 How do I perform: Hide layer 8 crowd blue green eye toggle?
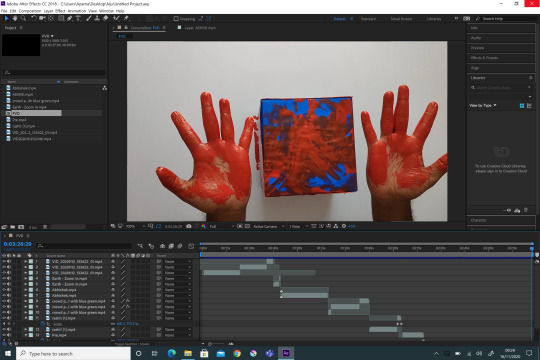(x=4, y=301)
